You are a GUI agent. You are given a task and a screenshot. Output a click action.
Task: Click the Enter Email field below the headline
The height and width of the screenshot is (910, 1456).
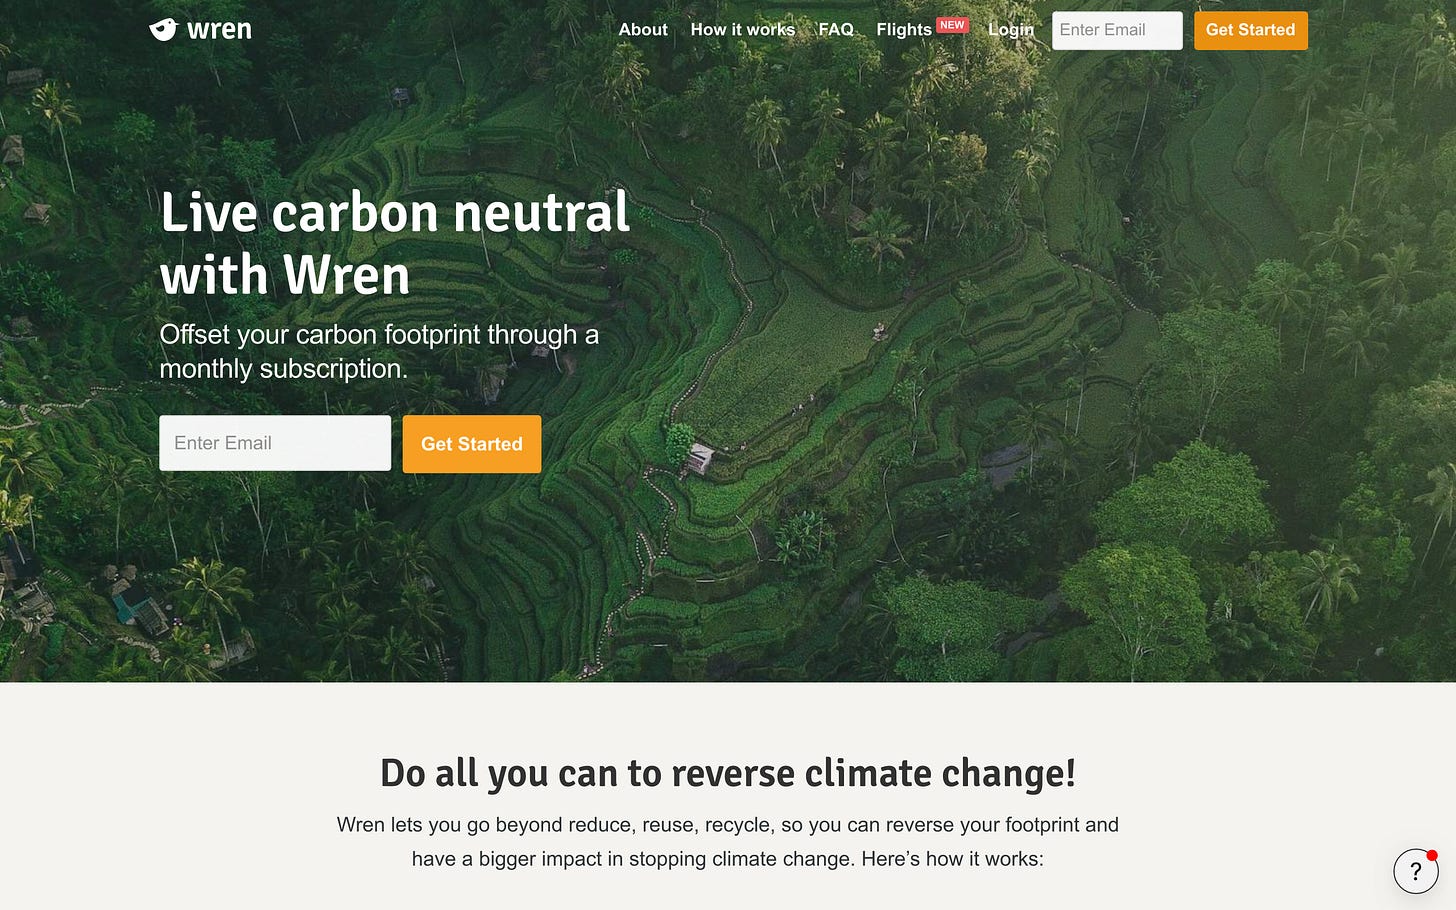[275, 443]
